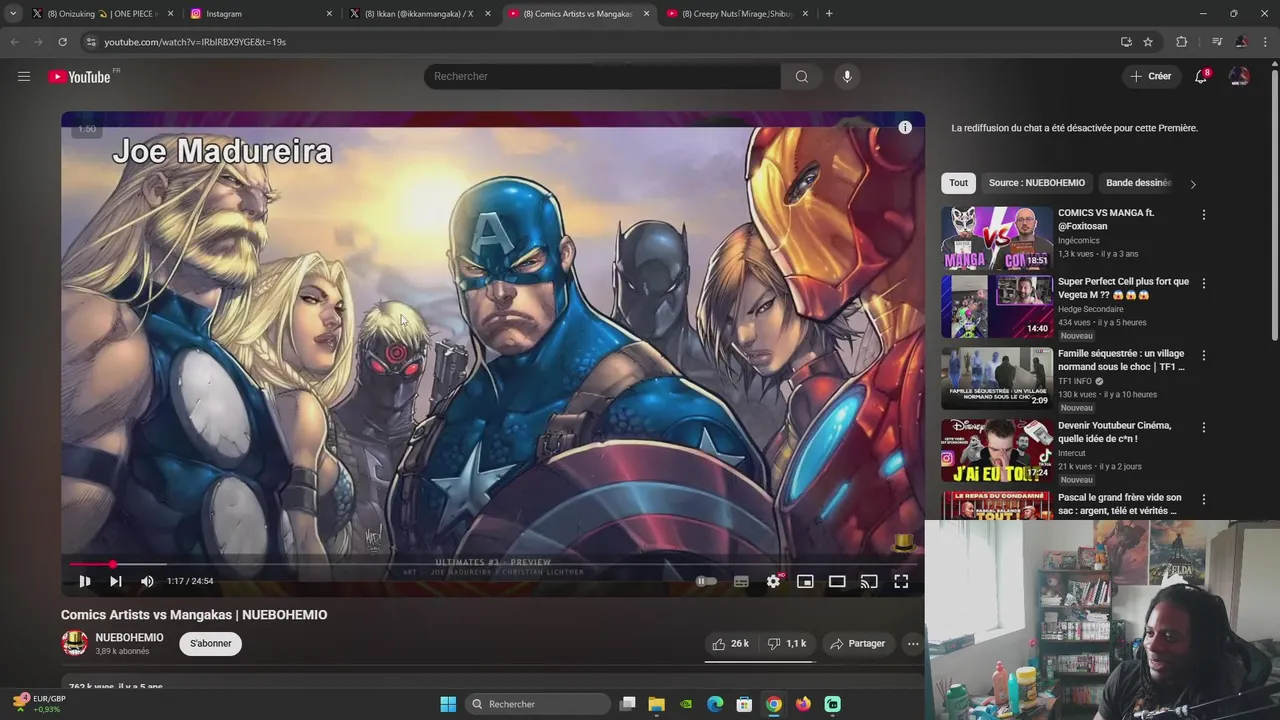Go to YouTube home via the logo
Image resolution: width=1280 pixels, height=720 pixels.
point(79,77)
